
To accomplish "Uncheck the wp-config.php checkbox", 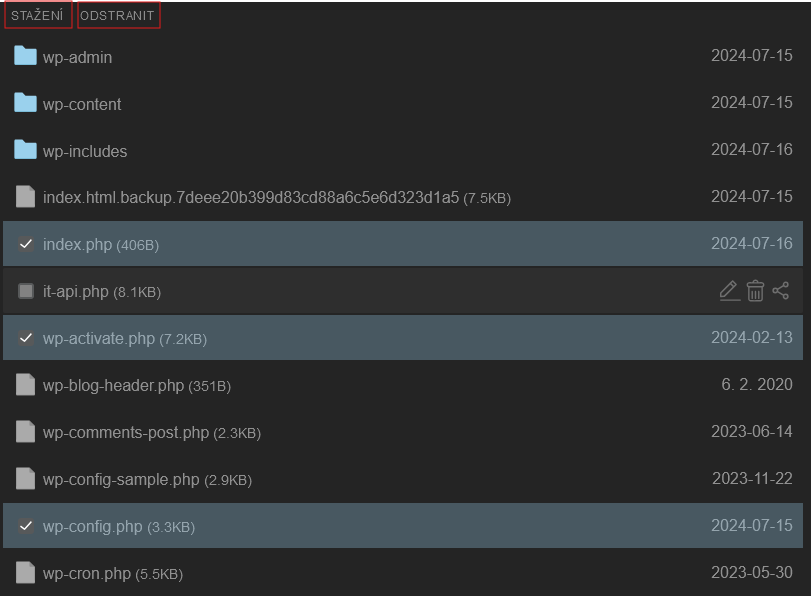I will pyautogui.click(x=26, y=526).
